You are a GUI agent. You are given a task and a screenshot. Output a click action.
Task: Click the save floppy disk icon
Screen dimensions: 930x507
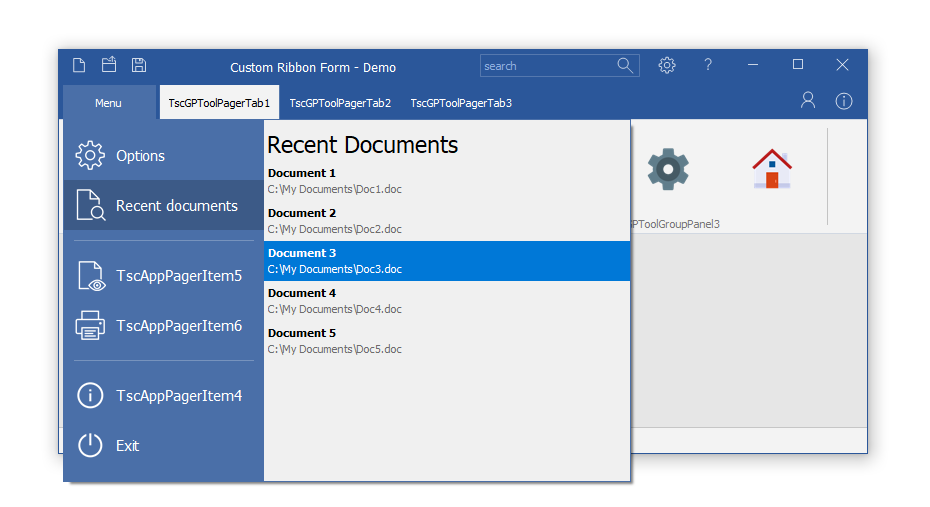click(139, 65)
